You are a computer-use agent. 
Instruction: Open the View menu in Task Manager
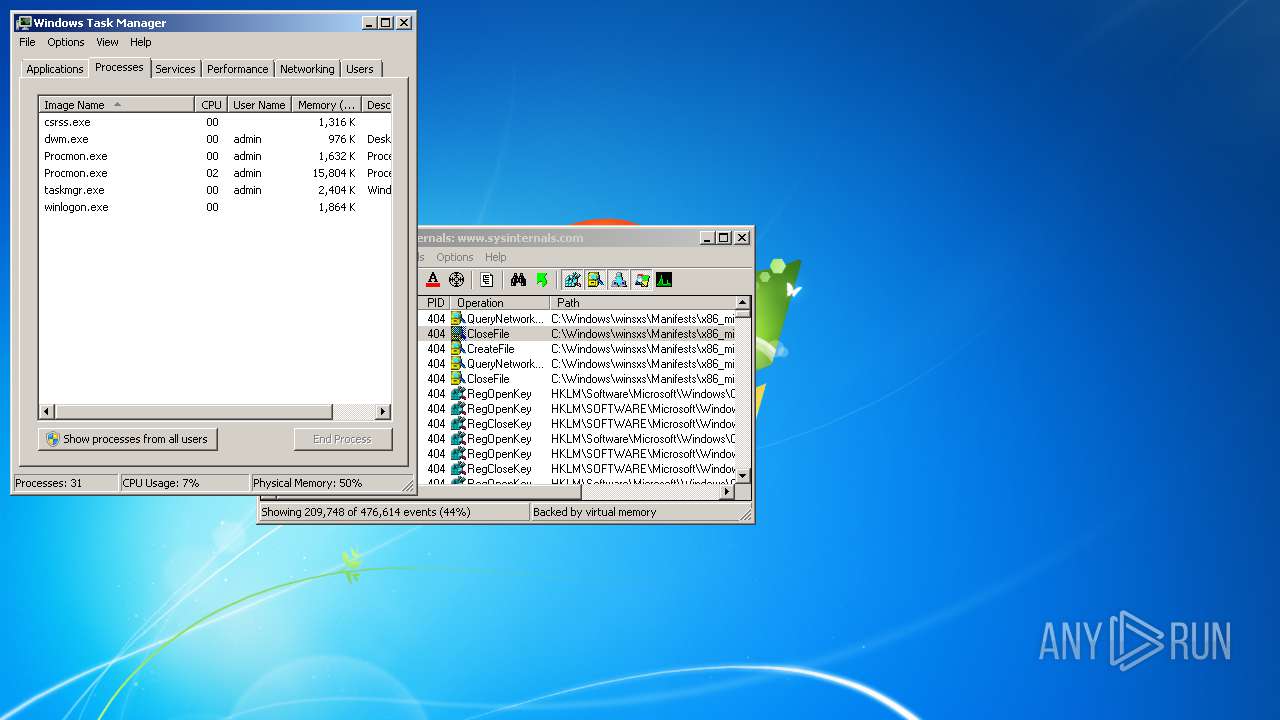[107, 42]
